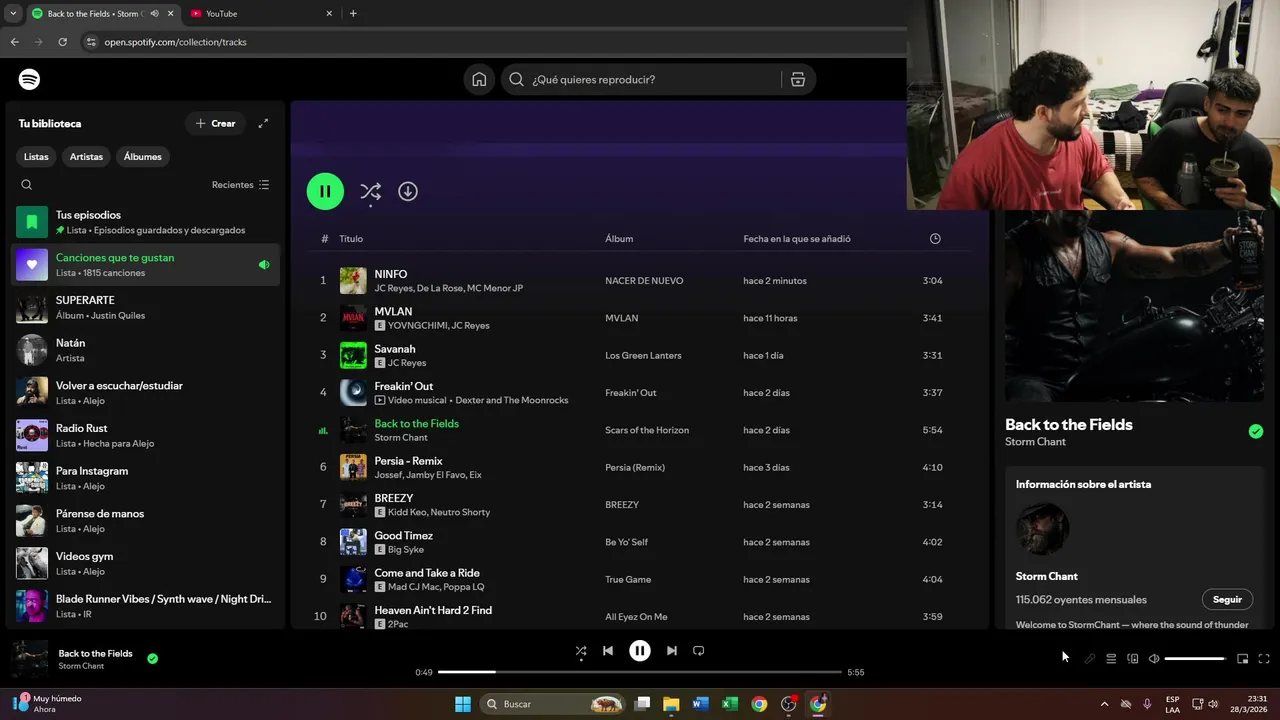Open Párense de manos playlist

(x=146, y=521)
